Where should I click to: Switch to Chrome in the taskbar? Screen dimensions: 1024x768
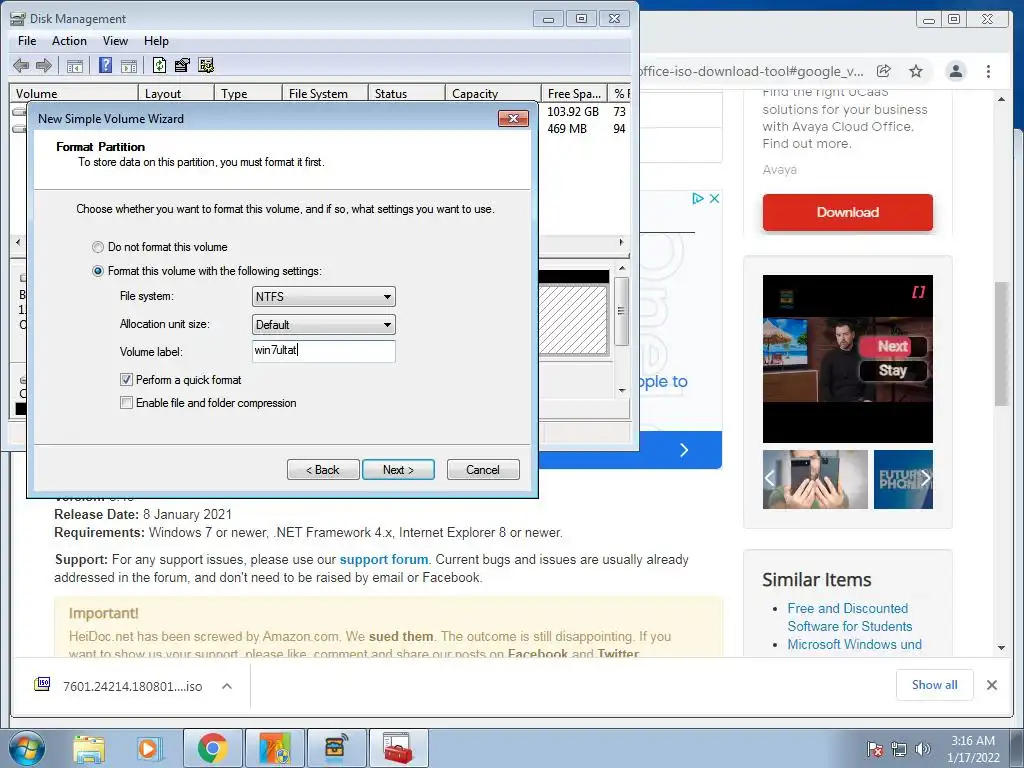click(x=212, y=748)
